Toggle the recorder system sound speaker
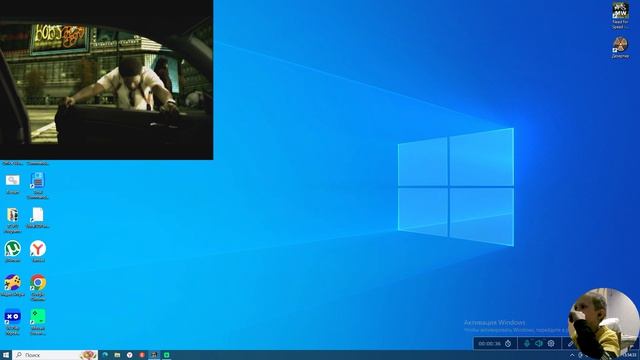Screen dimensions: 640x360 (x=539, y=344)
